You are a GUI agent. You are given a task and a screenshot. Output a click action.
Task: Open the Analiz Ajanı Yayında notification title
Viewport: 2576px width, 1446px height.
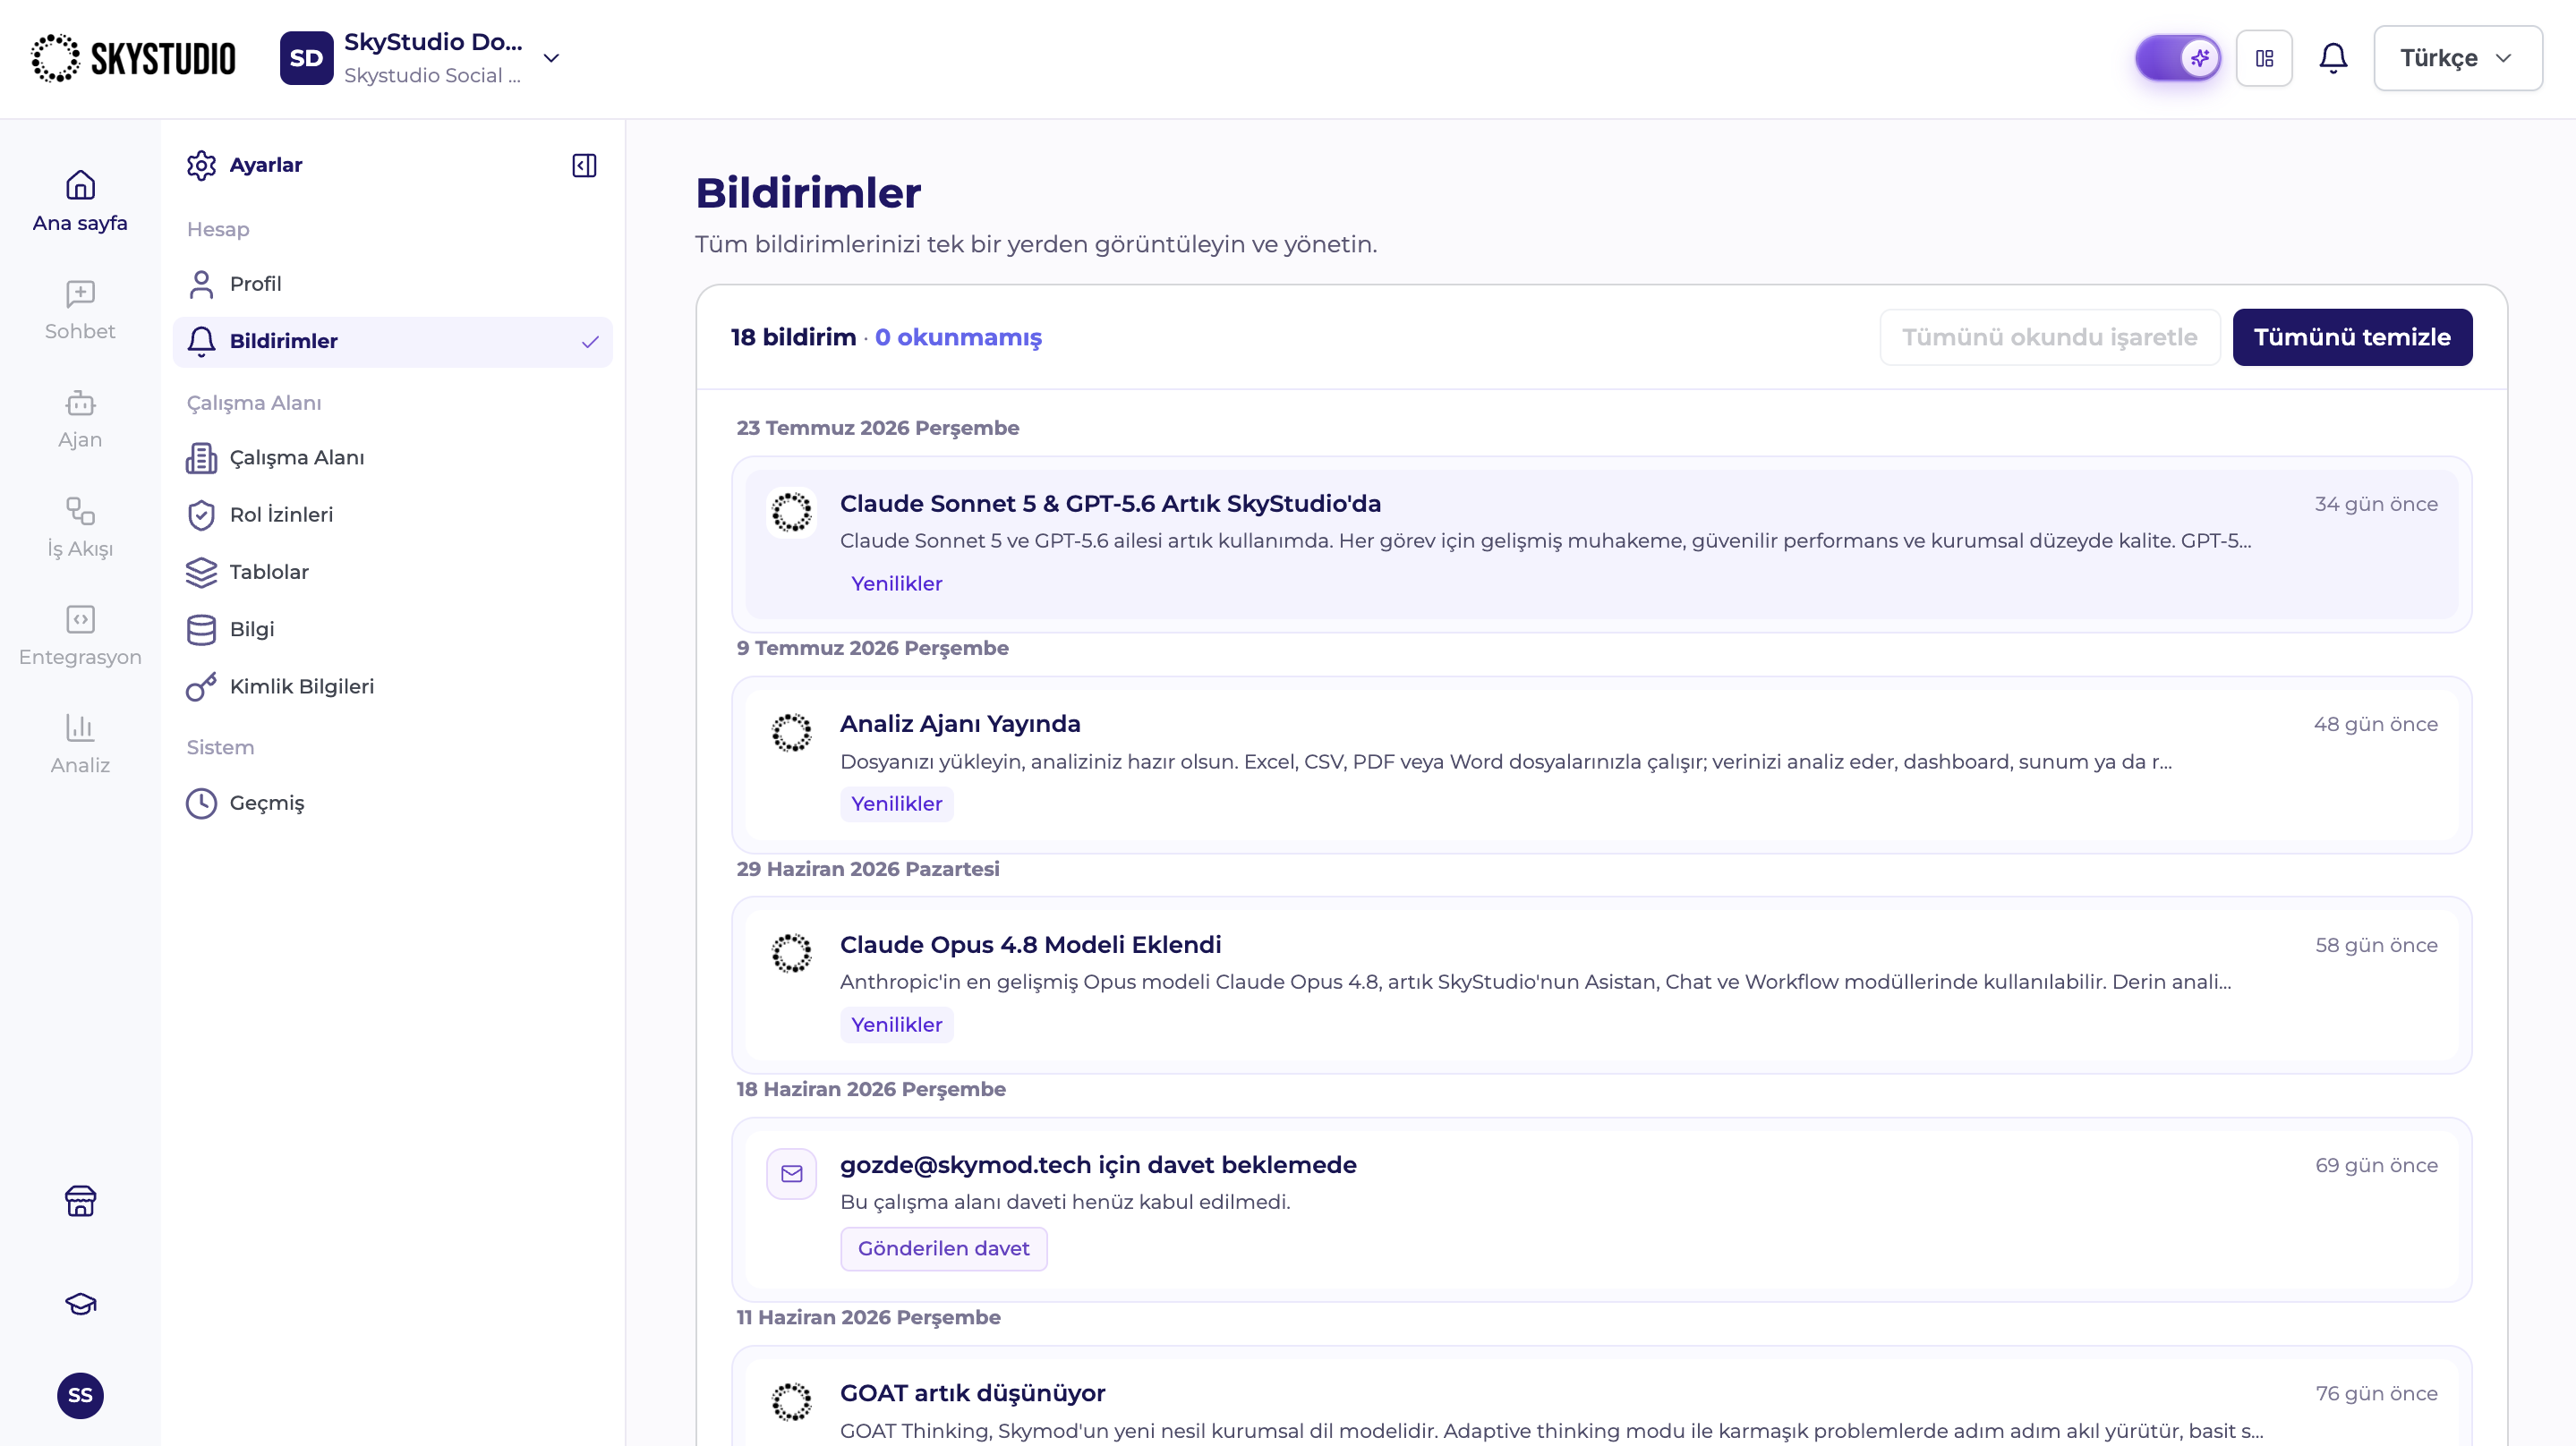pos(960,723)
